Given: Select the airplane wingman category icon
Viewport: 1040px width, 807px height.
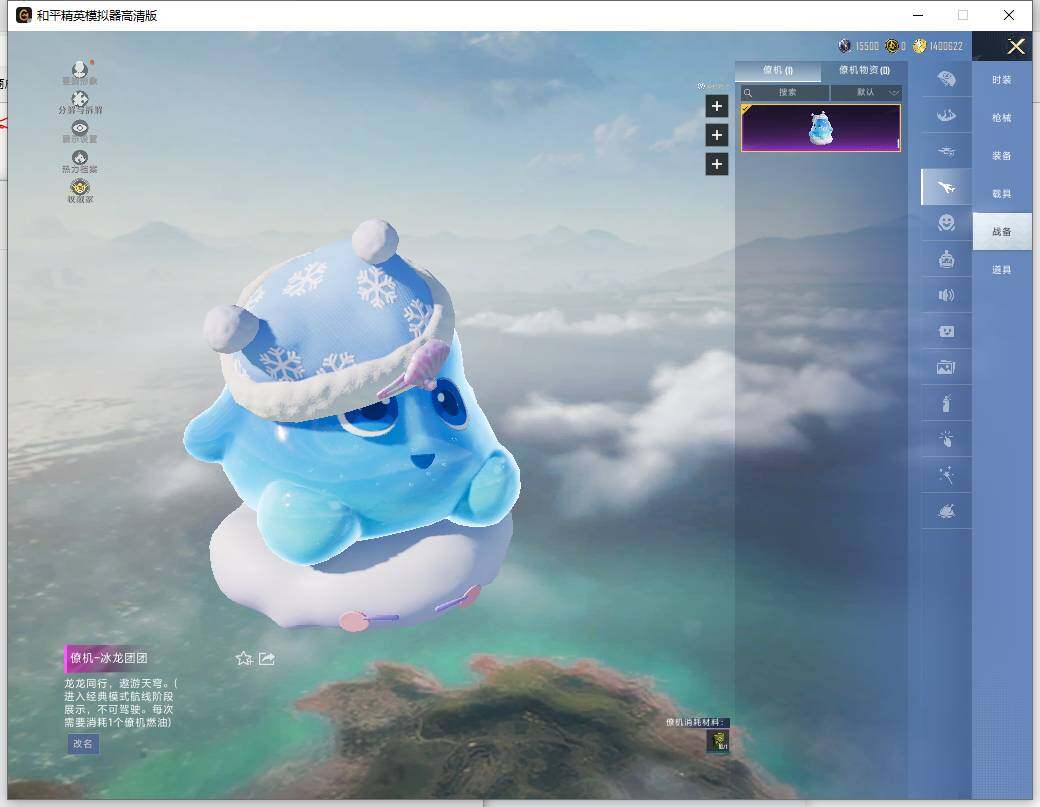Looking at the screenshot, I should point(946,187).
